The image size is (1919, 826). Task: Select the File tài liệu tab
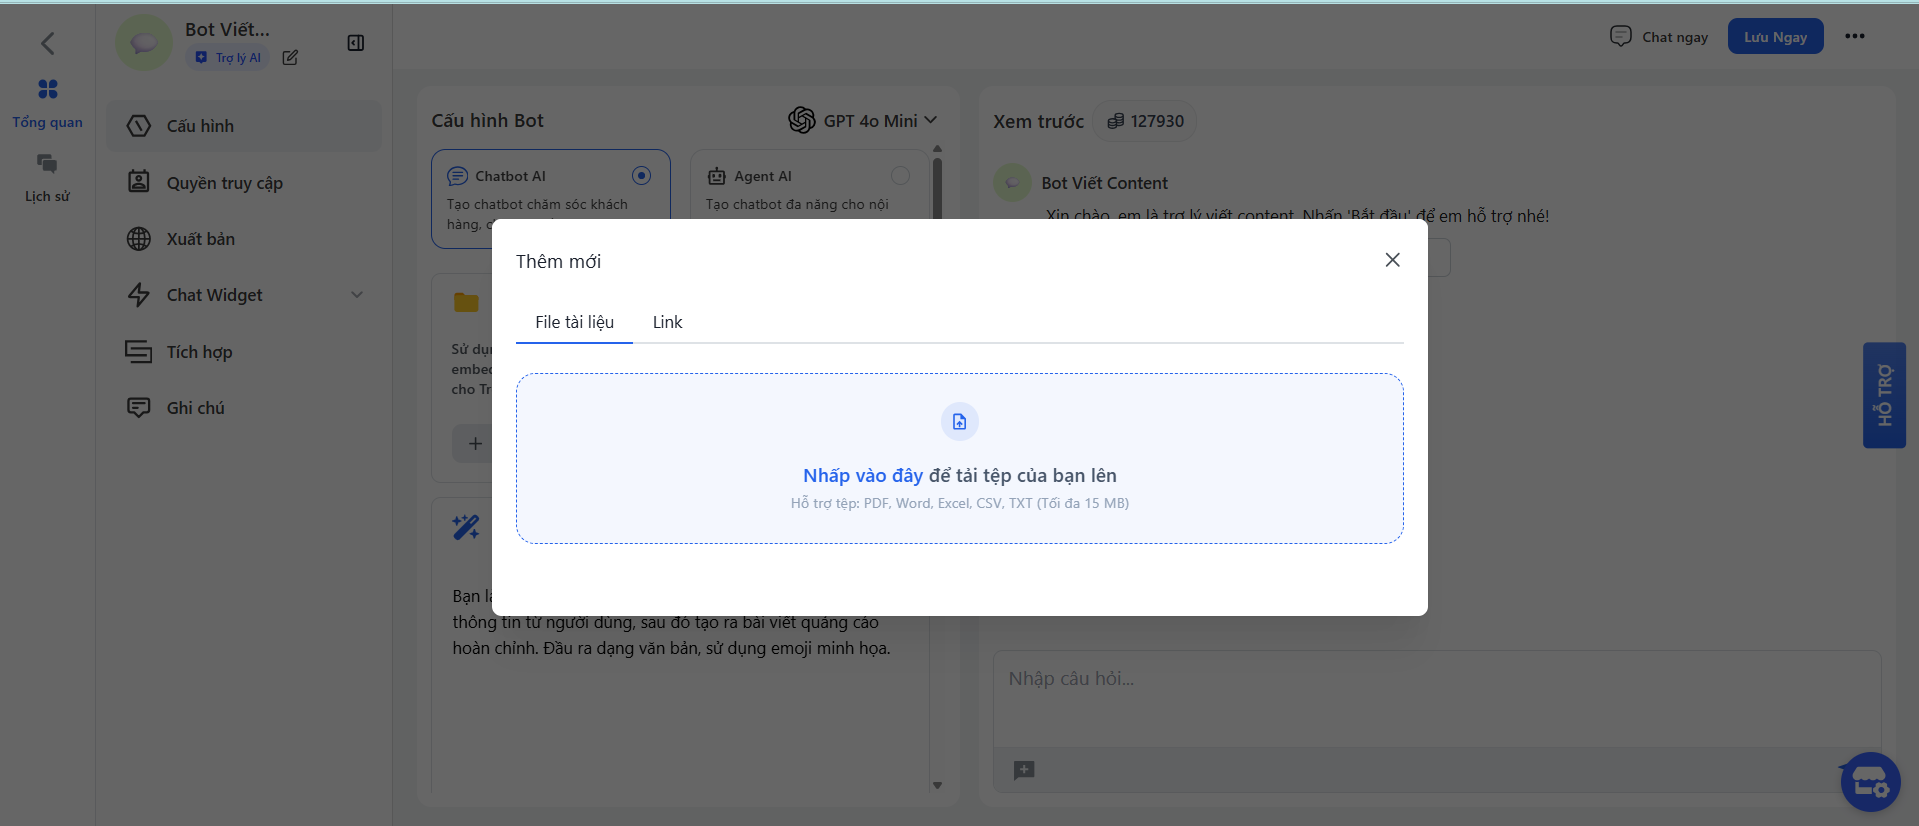574,322
